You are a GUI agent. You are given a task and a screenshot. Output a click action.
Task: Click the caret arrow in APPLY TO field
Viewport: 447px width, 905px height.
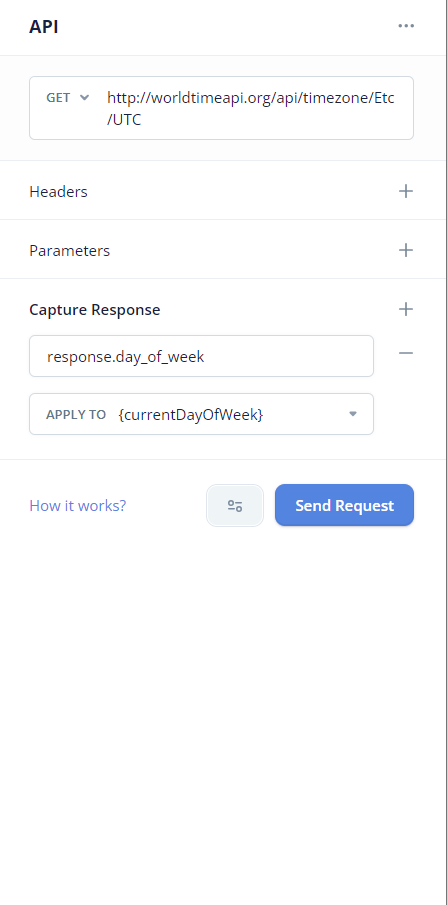pos(353,414)
